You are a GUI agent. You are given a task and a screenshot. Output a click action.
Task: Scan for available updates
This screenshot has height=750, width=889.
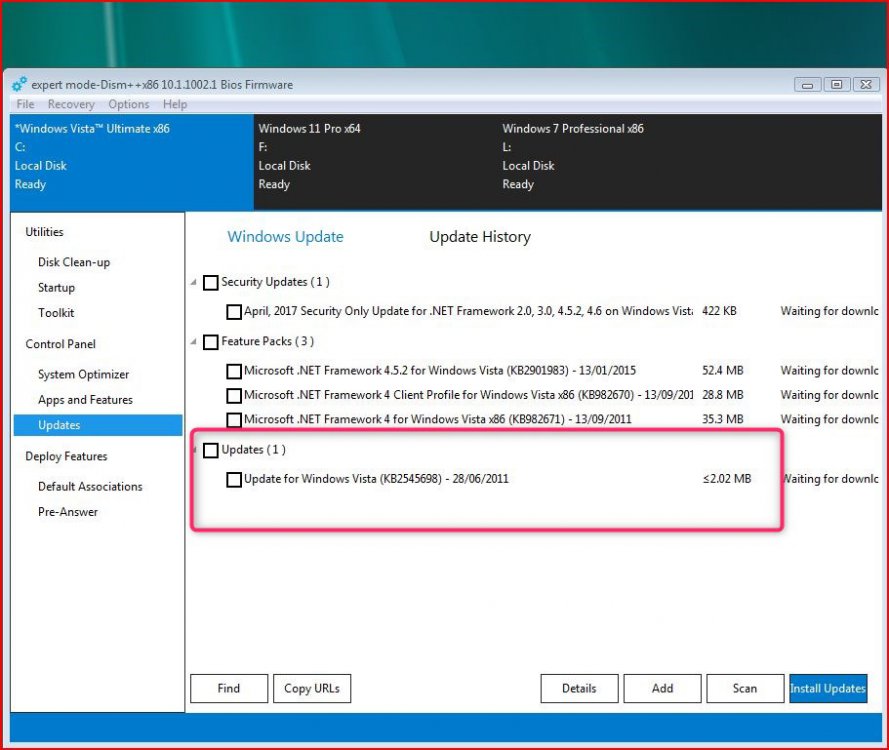pyautogui.click(x=745, y=688)
